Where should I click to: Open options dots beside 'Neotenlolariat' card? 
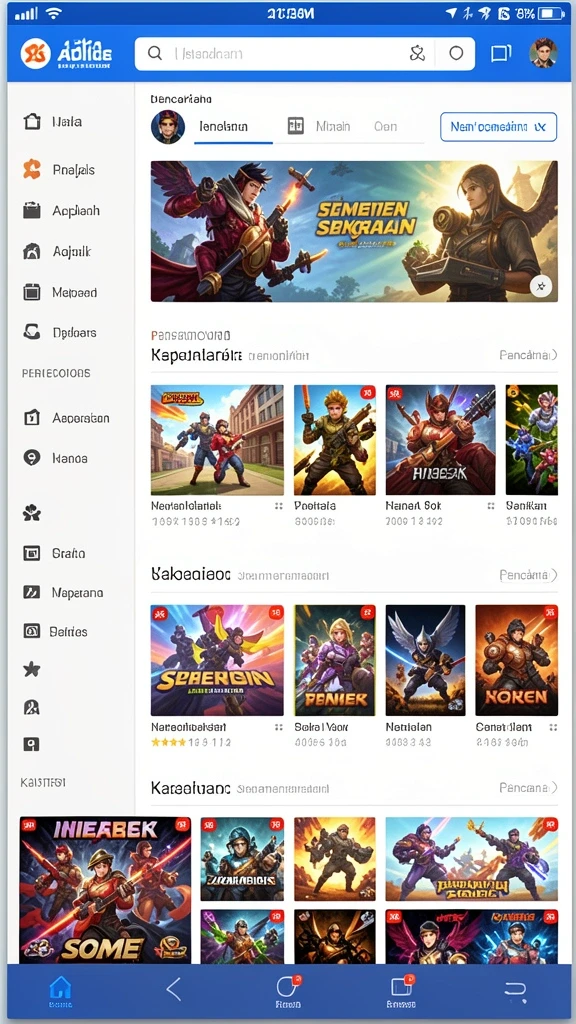pyautogui.click(x=279, y=506)
